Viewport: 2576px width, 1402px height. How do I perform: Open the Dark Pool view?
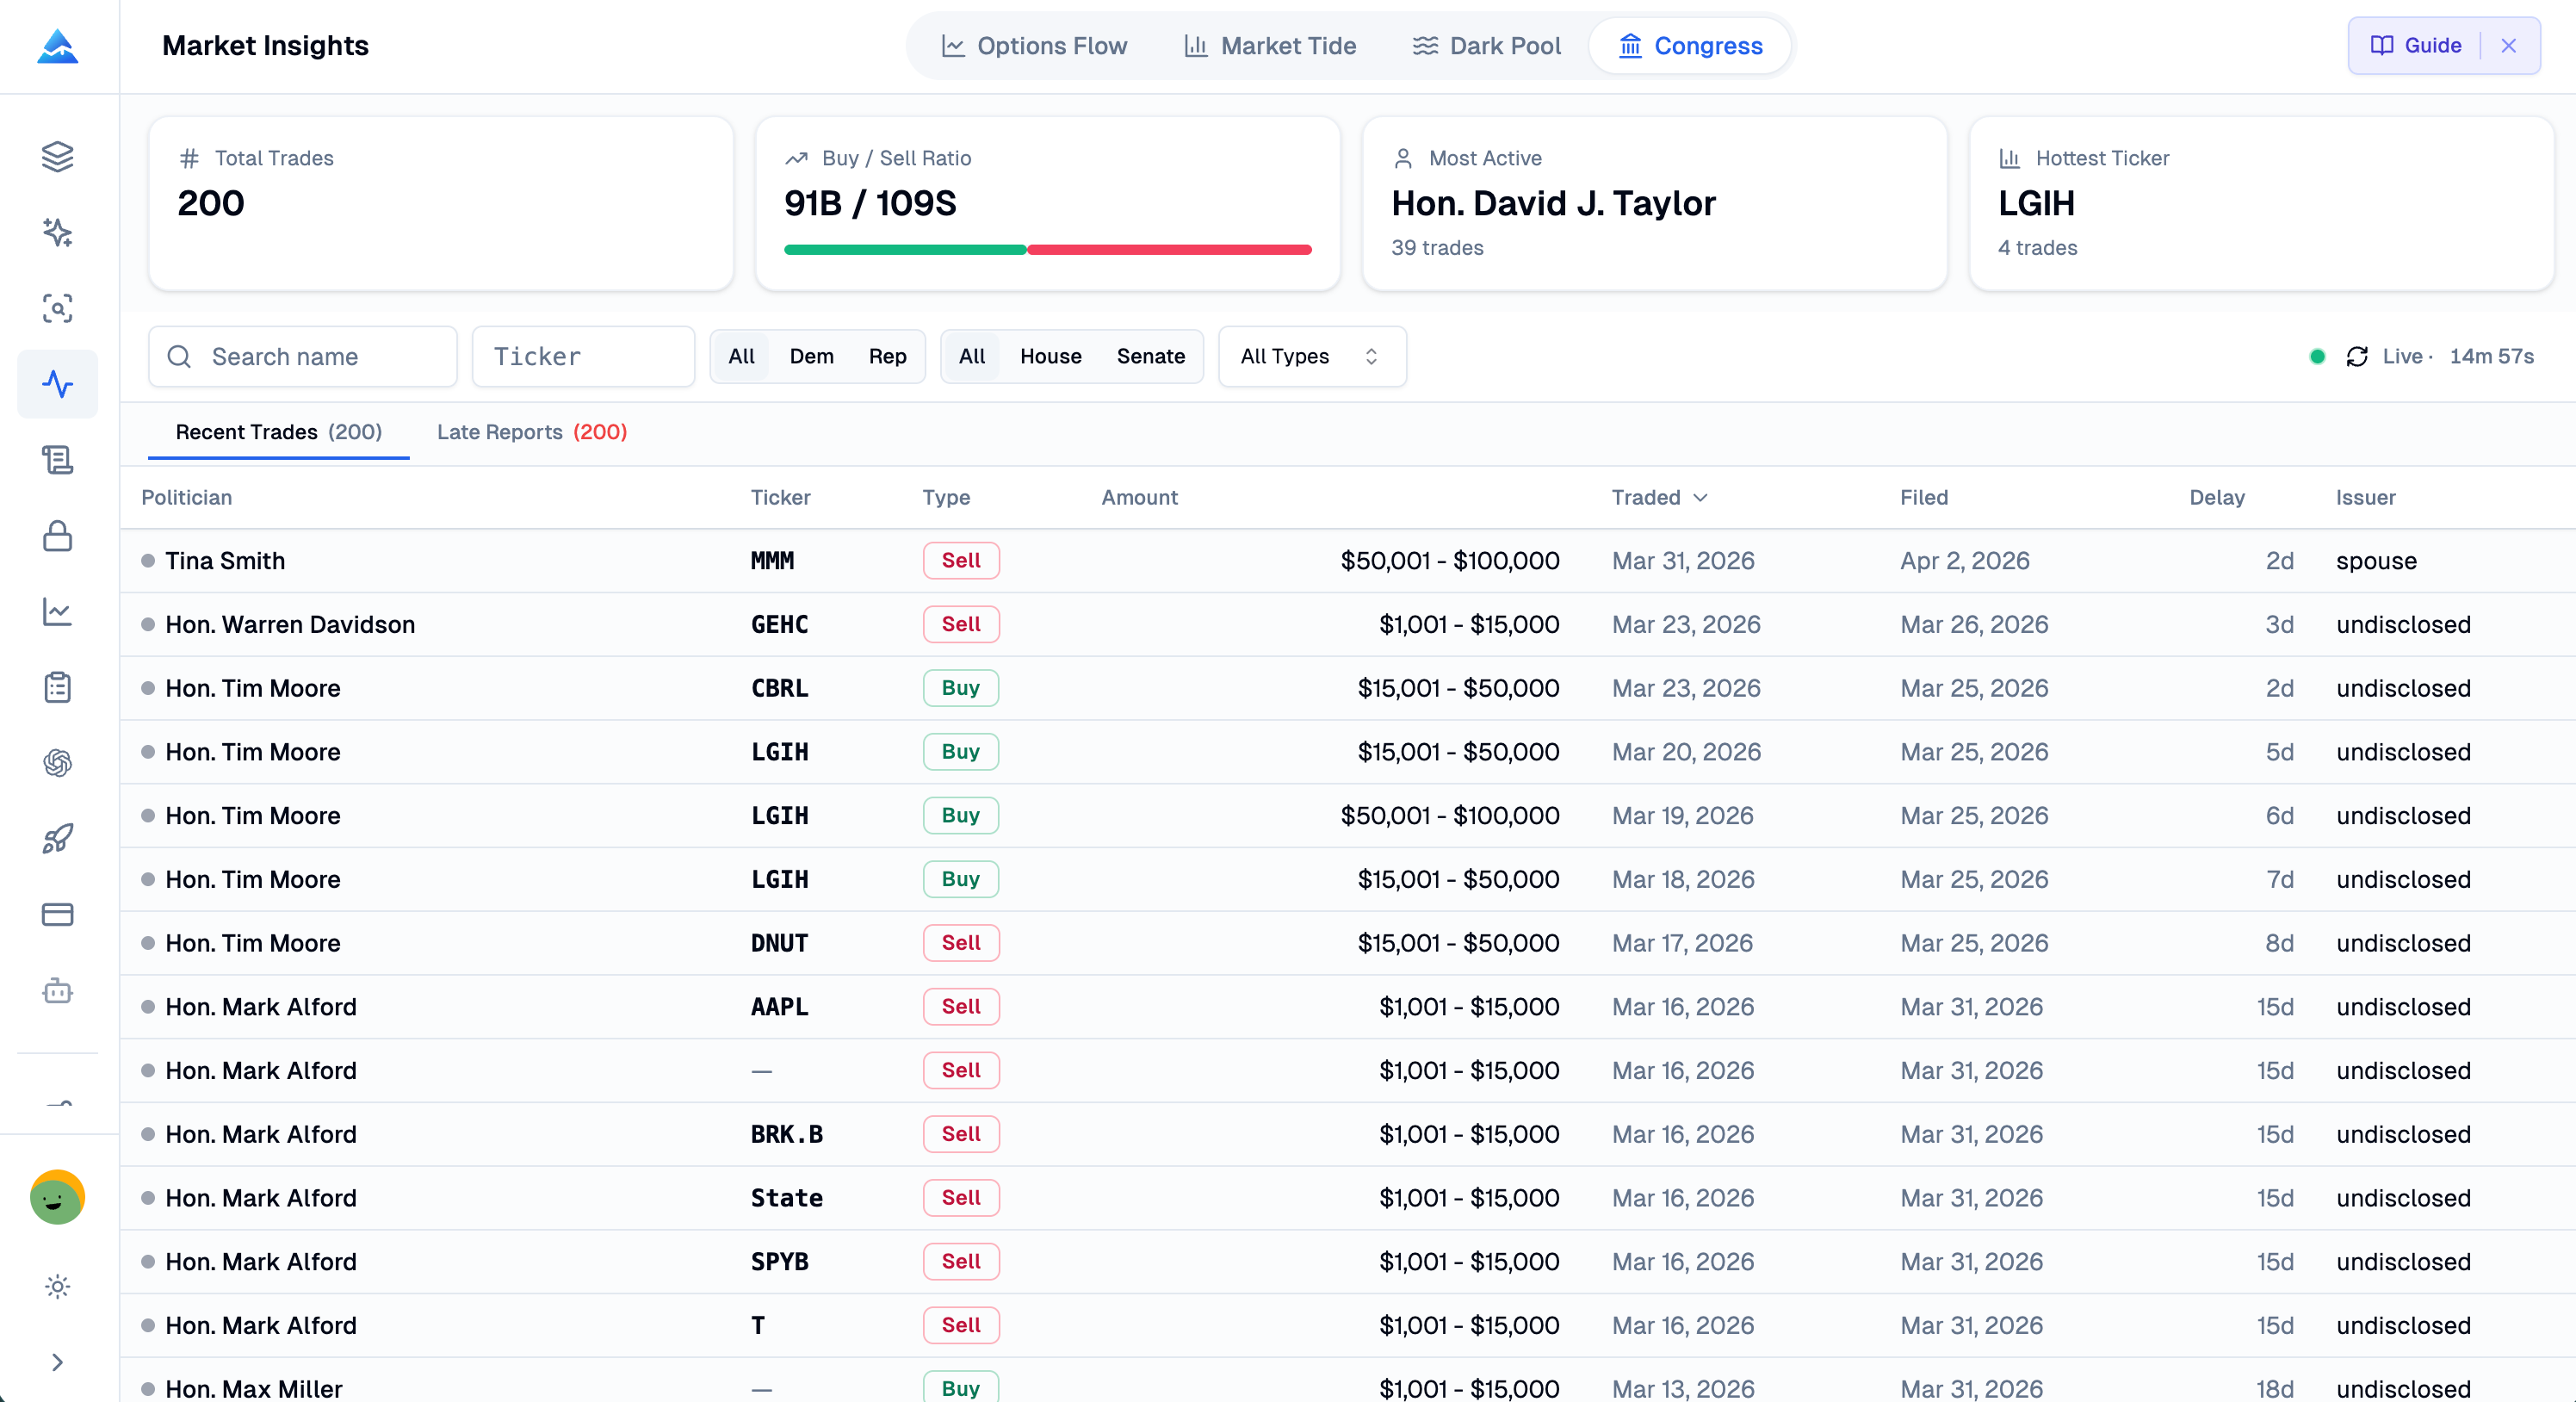pos(1486,45)
